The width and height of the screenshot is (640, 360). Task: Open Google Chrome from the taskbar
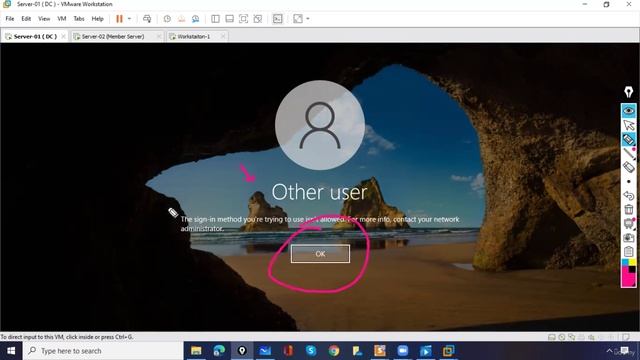334,351
